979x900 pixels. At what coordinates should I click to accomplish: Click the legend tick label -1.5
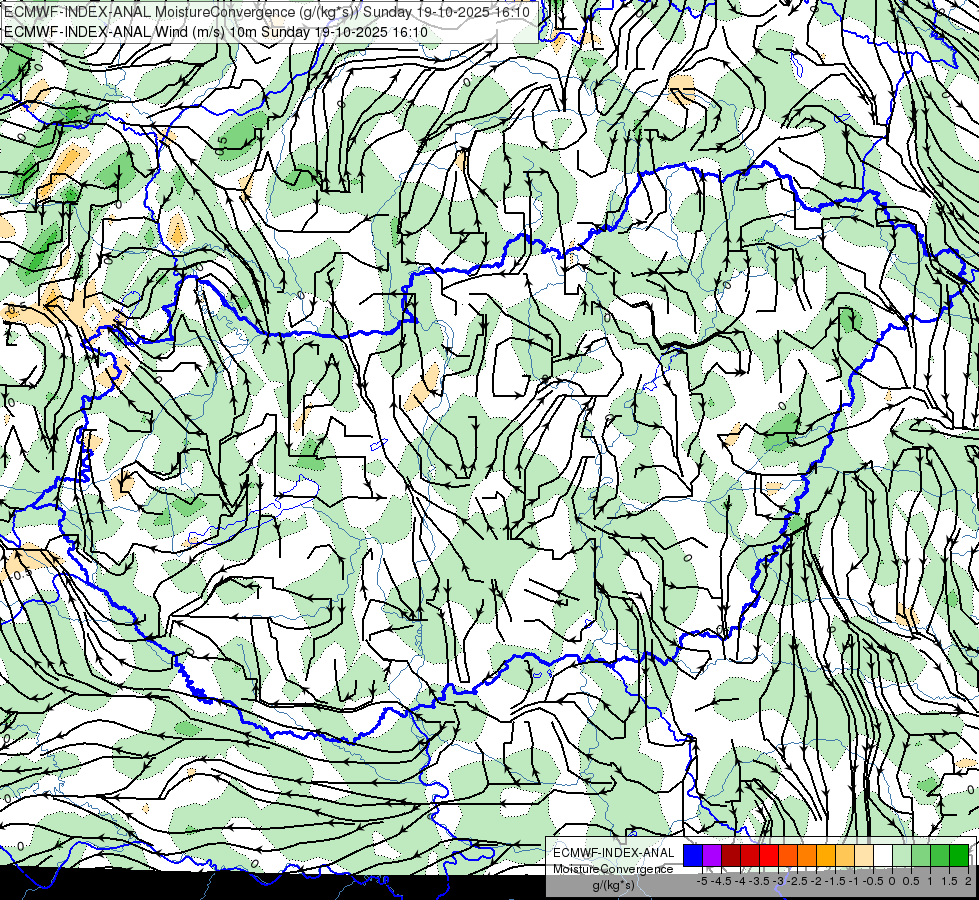coord(835,881)
